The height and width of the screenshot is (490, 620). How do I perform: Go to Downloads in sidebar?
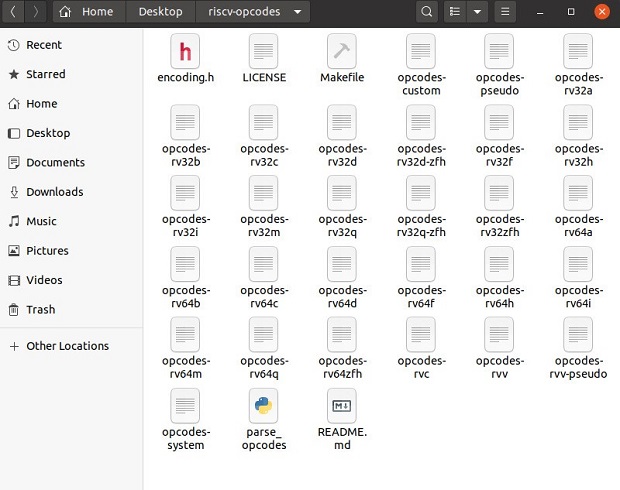click(55, 192)
